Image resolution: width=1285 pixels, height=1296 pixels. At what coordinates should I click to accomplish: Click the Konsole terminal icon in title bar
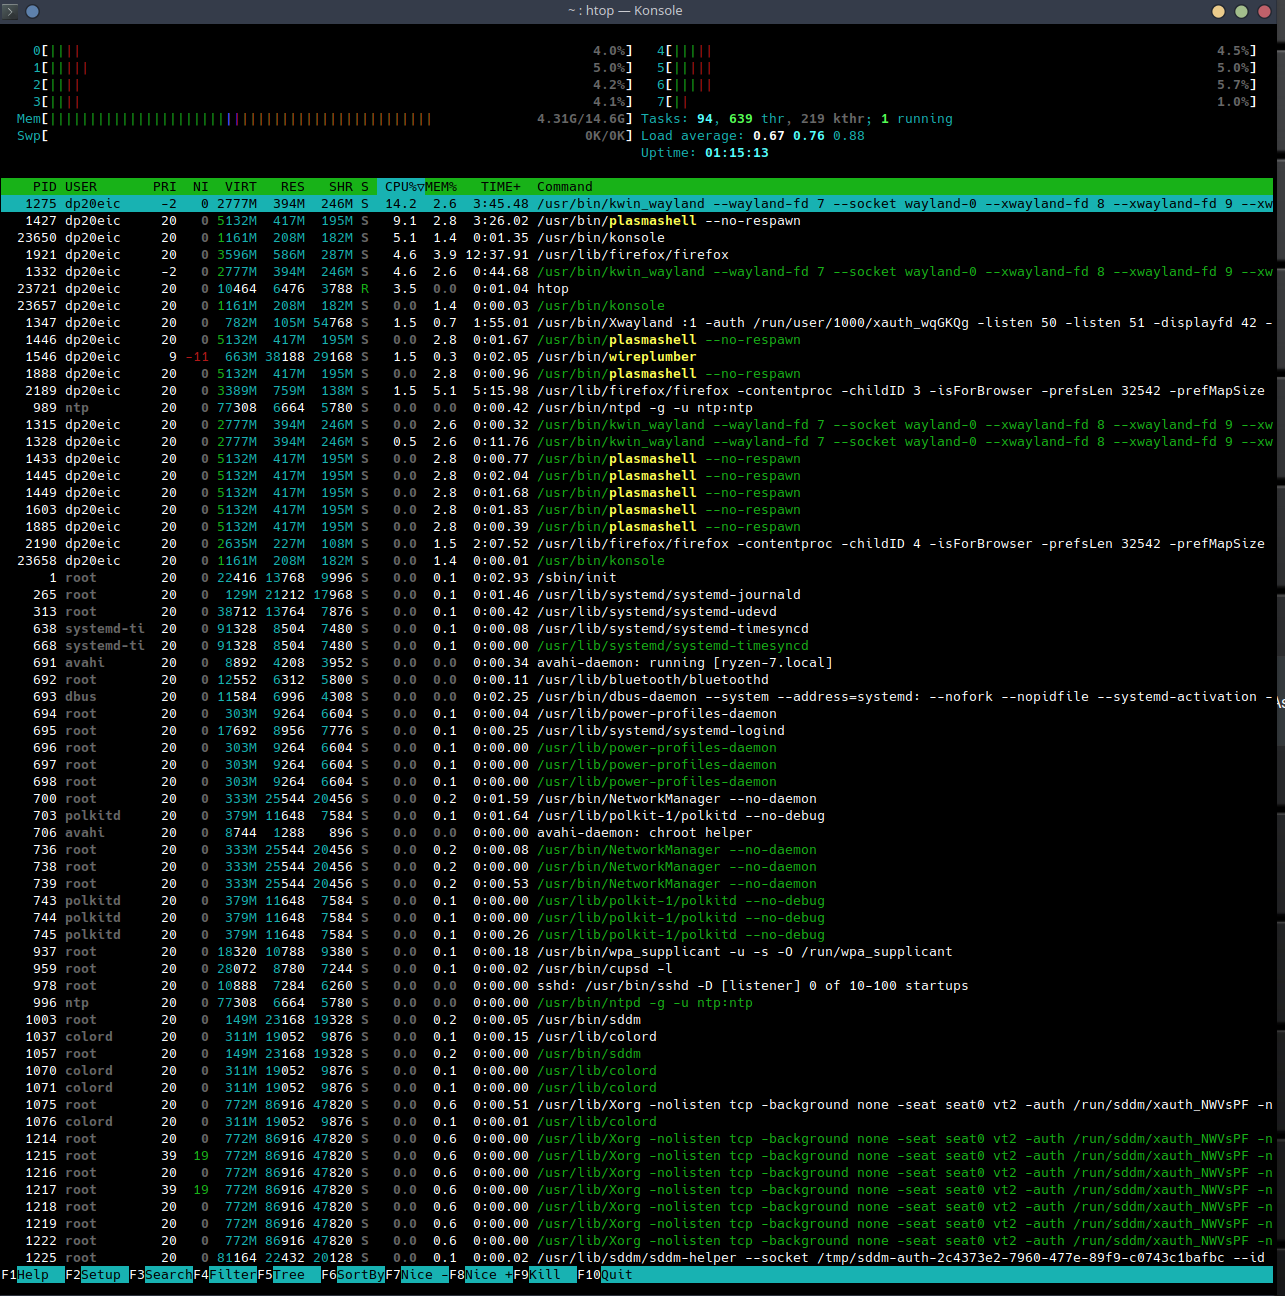[11, 11]
